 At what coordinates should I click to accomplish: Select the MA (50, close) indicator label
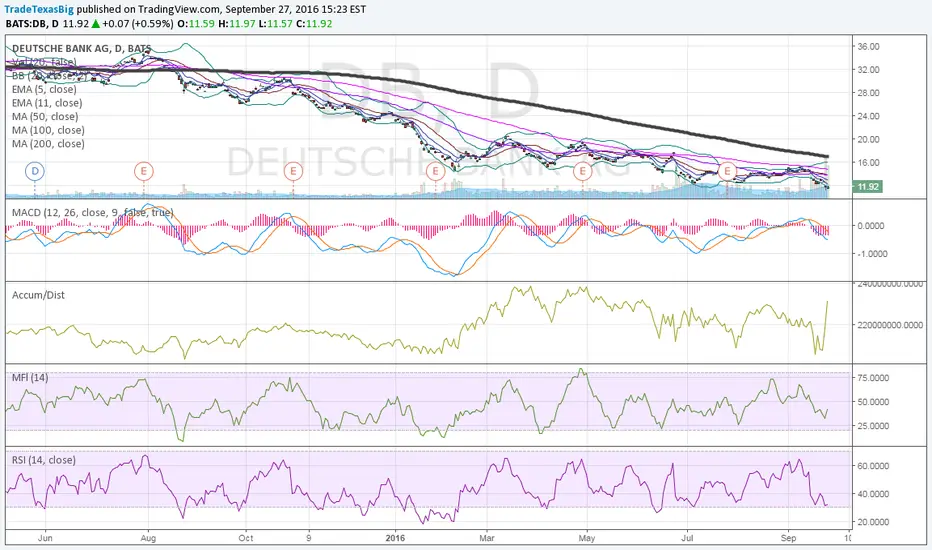[x=45, y=117]
